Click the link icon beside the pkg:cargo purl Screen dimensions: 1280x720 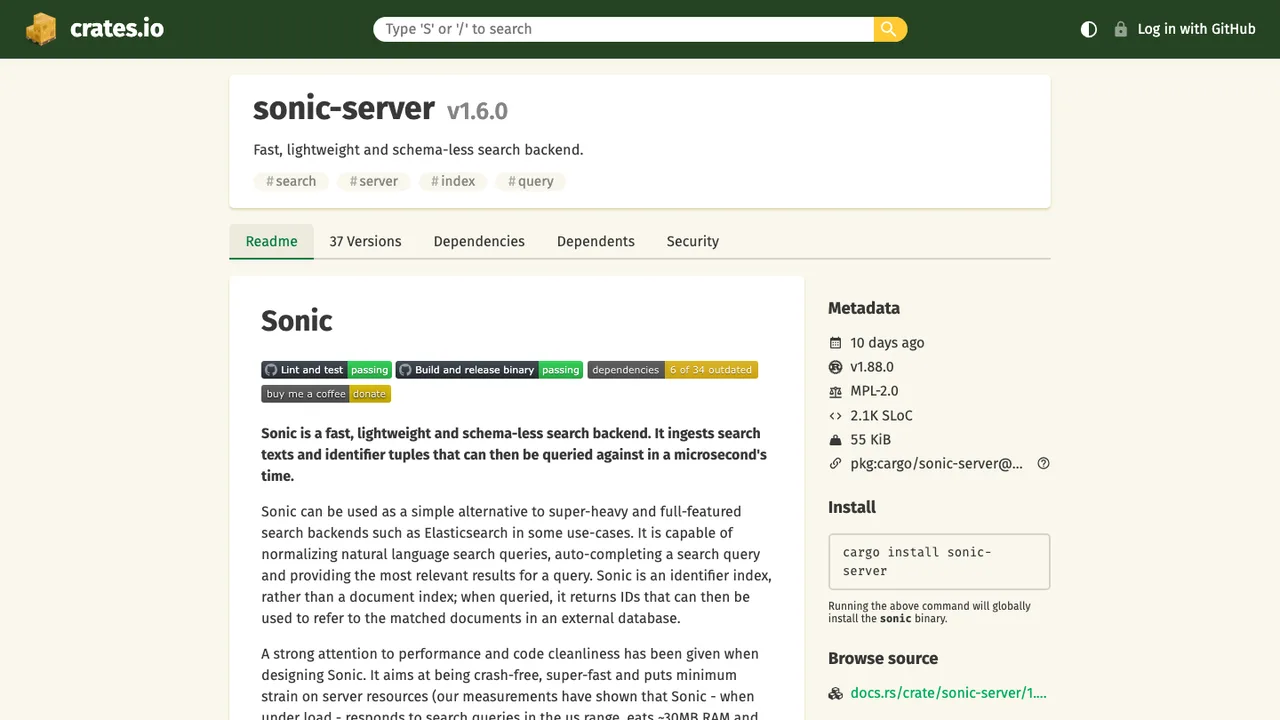click(x=836, y=464)
